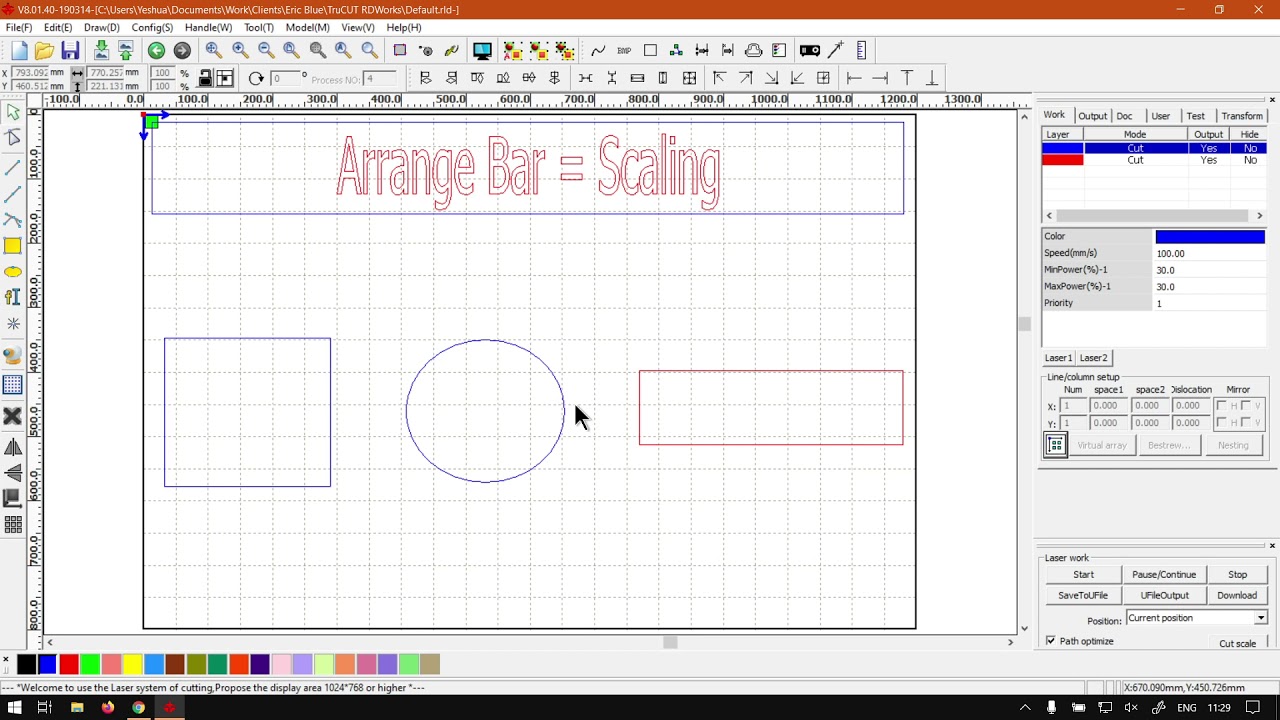Create a new document with the blank page icon
Viewport: 1280px width, 720px height.
19,51
